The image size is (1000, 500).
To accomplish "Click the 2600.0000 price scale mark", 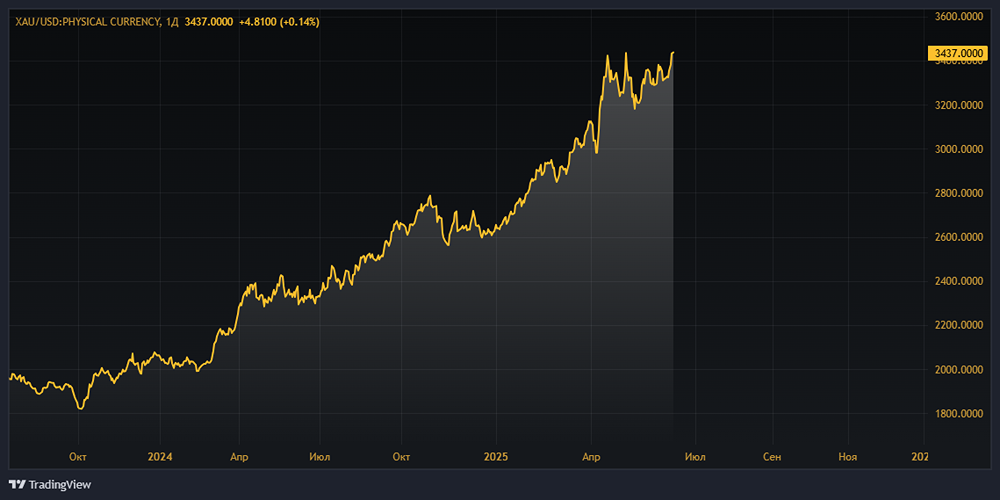I will point(959,237).
